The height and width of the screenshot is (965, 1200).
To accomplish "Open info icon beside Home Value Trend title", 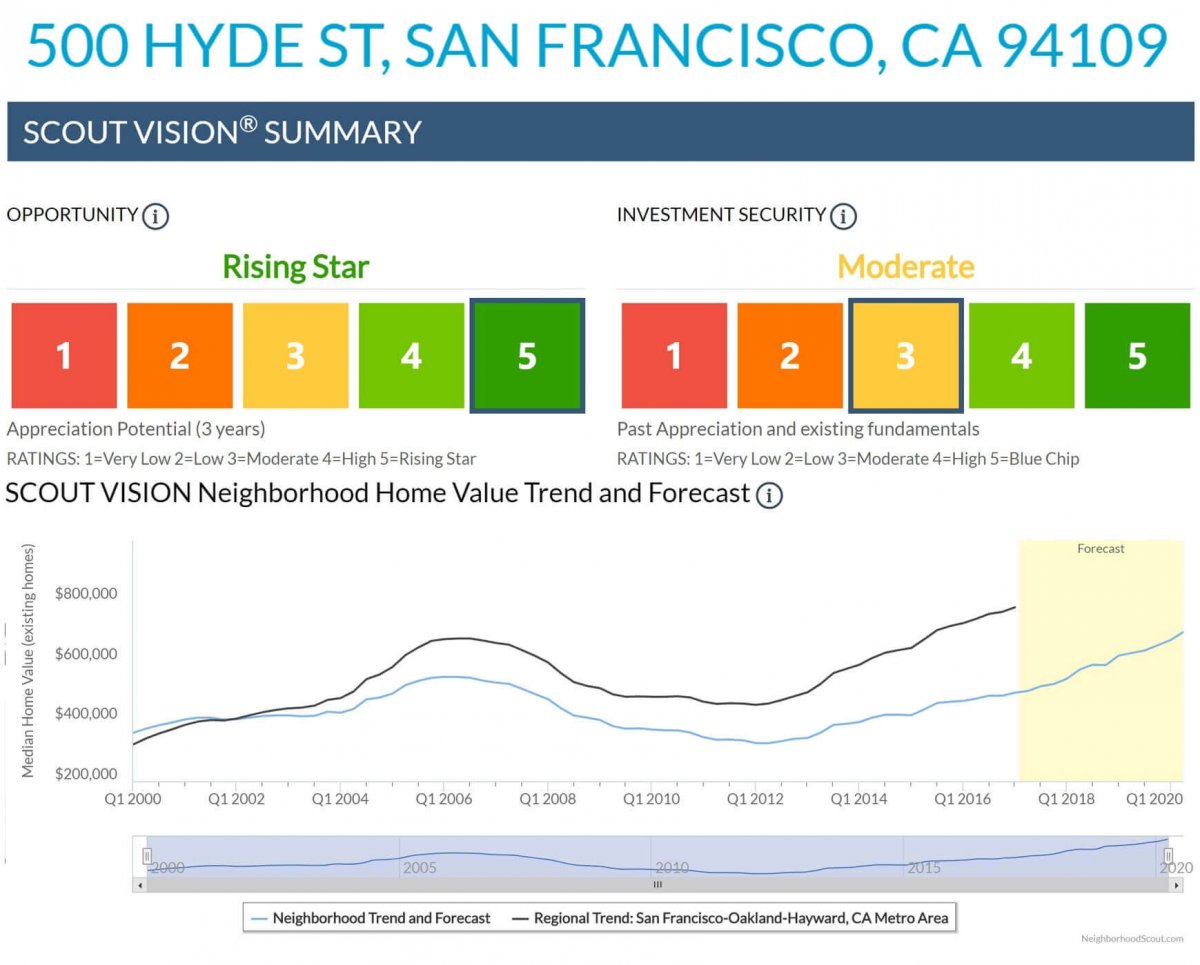I will (768, 495).
